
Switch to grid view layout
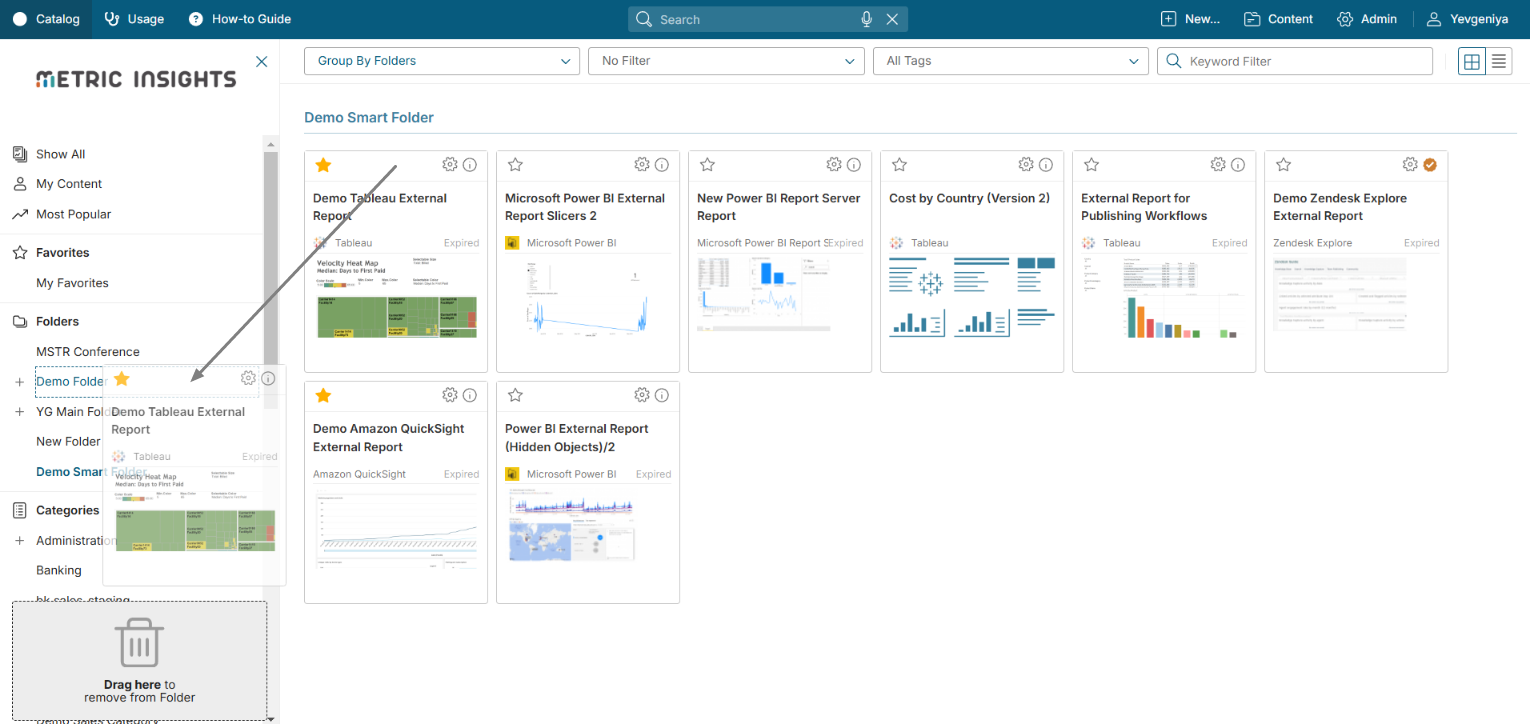click(1471, 61)
